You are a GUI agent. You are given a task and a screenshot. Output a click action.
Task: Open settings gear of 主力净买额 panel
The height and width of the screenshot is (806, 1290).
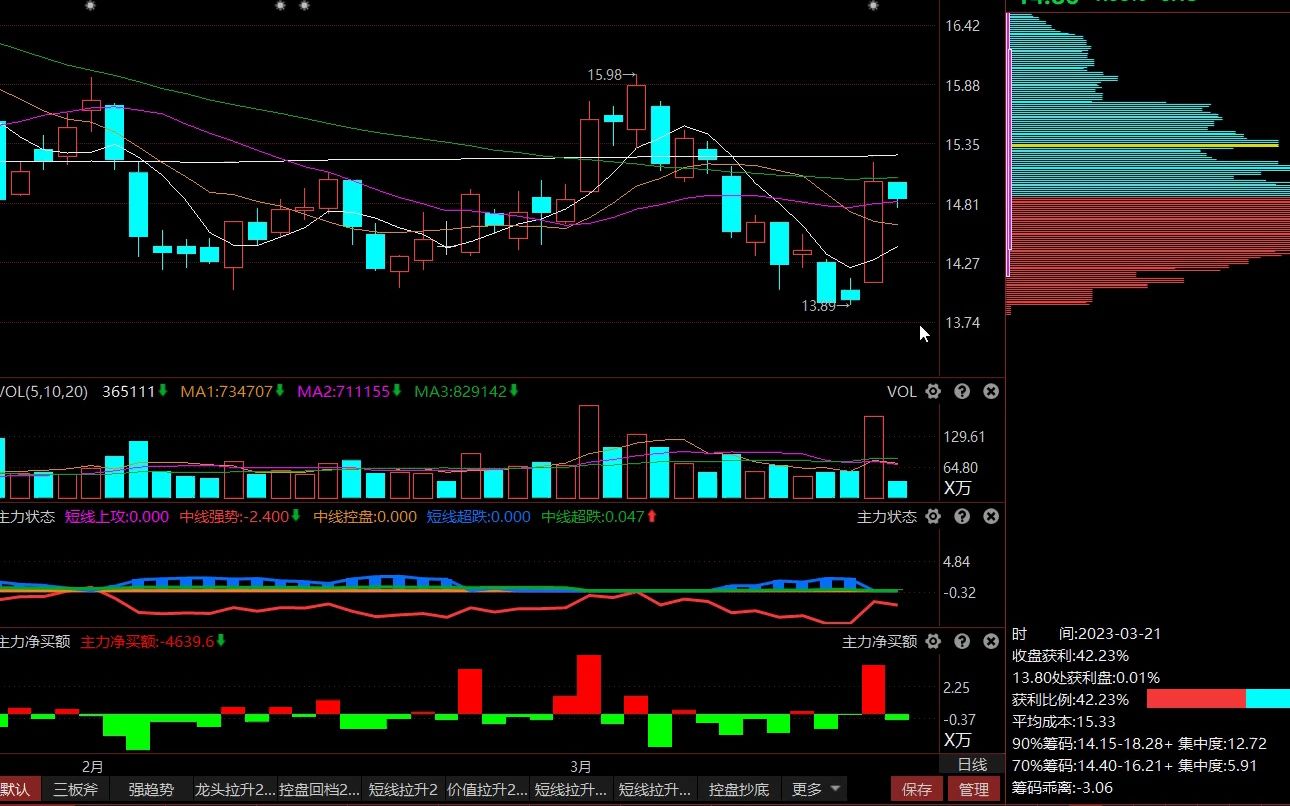click(x=933, y=642)
